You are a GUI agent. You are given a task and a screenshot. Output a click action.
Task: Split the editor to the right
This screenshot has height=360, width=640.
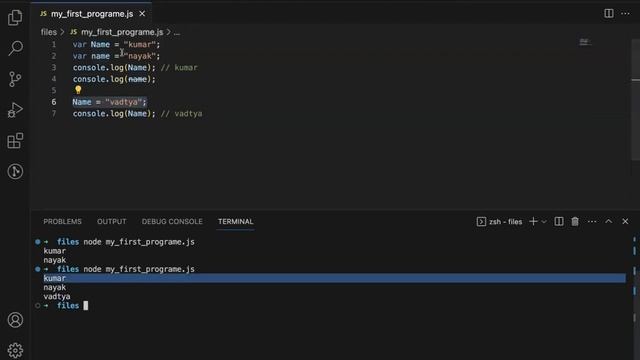(609, 13)
